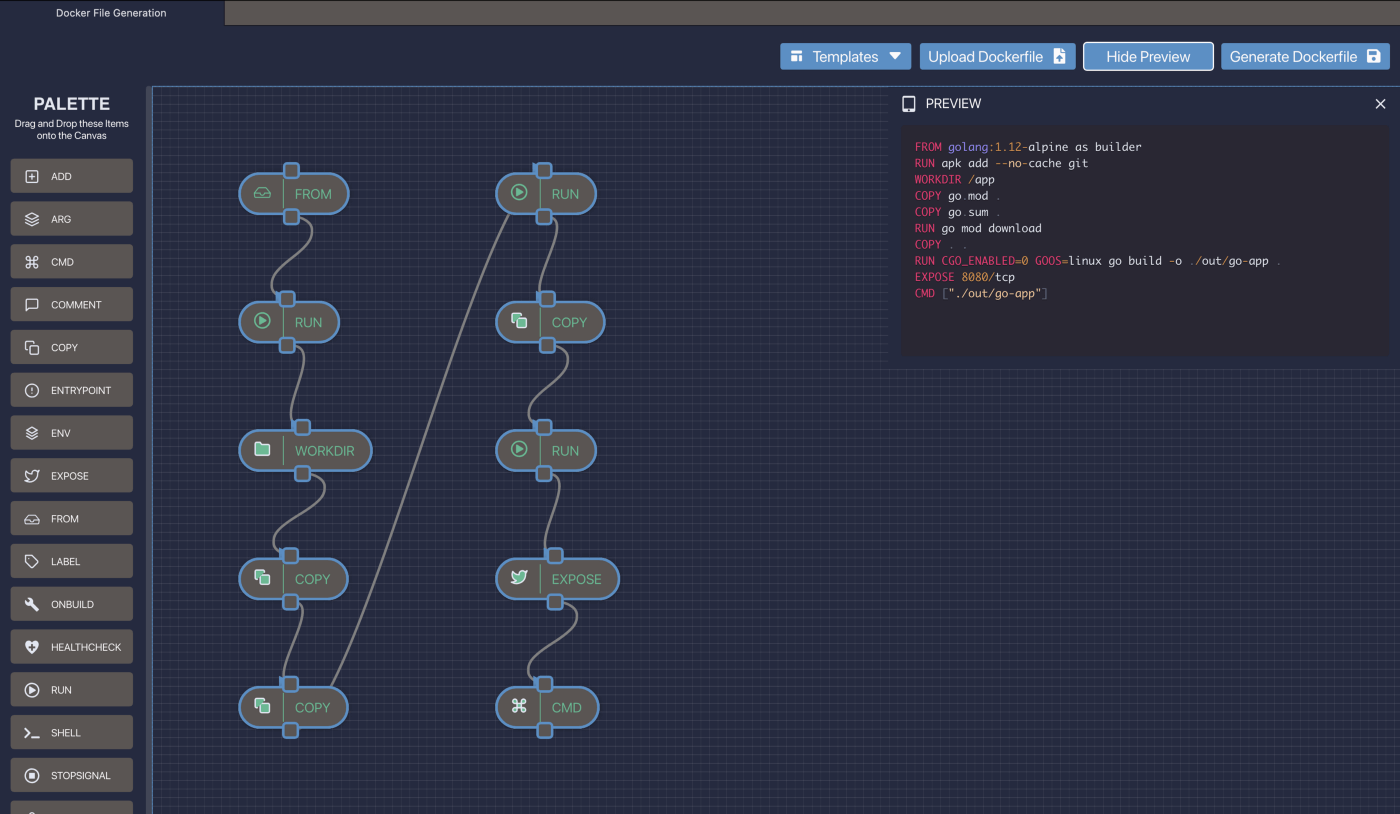This screenshot has width=1400, height=814.
Task: Click the Upload Dockerfile button
Action: (998, 57)
